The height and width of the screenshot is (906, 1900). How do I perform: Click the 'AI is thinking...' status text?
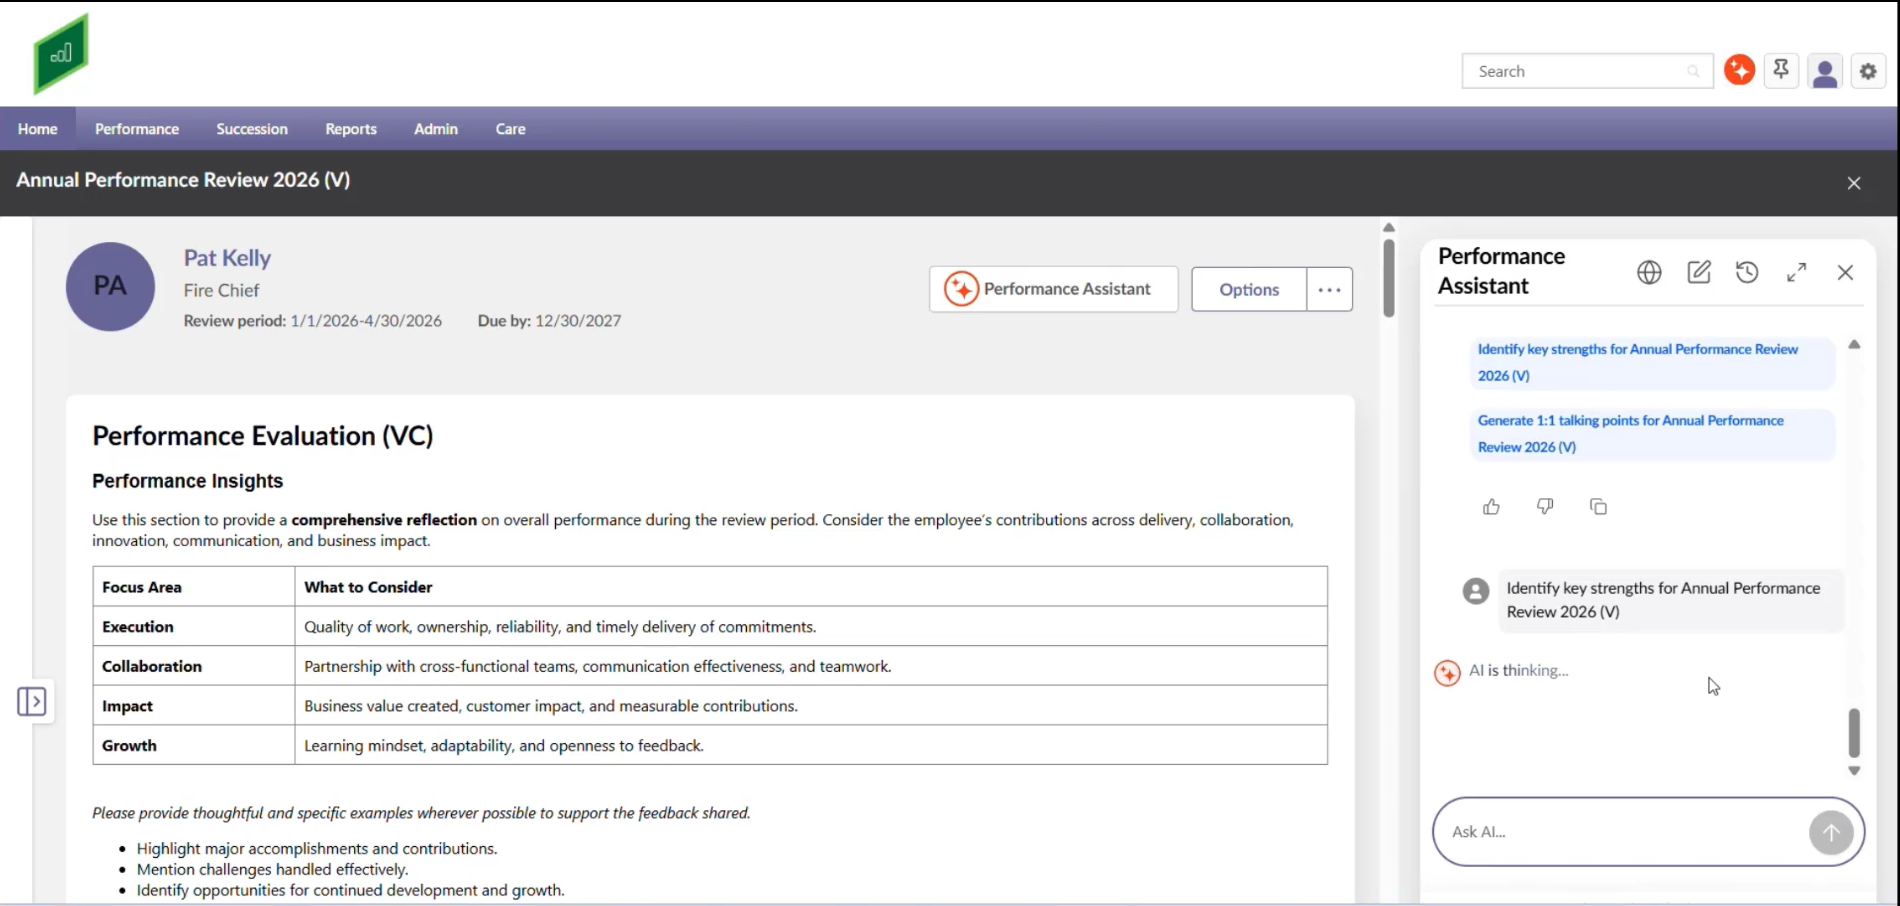pyautogui.click(x=1518, y=671)
